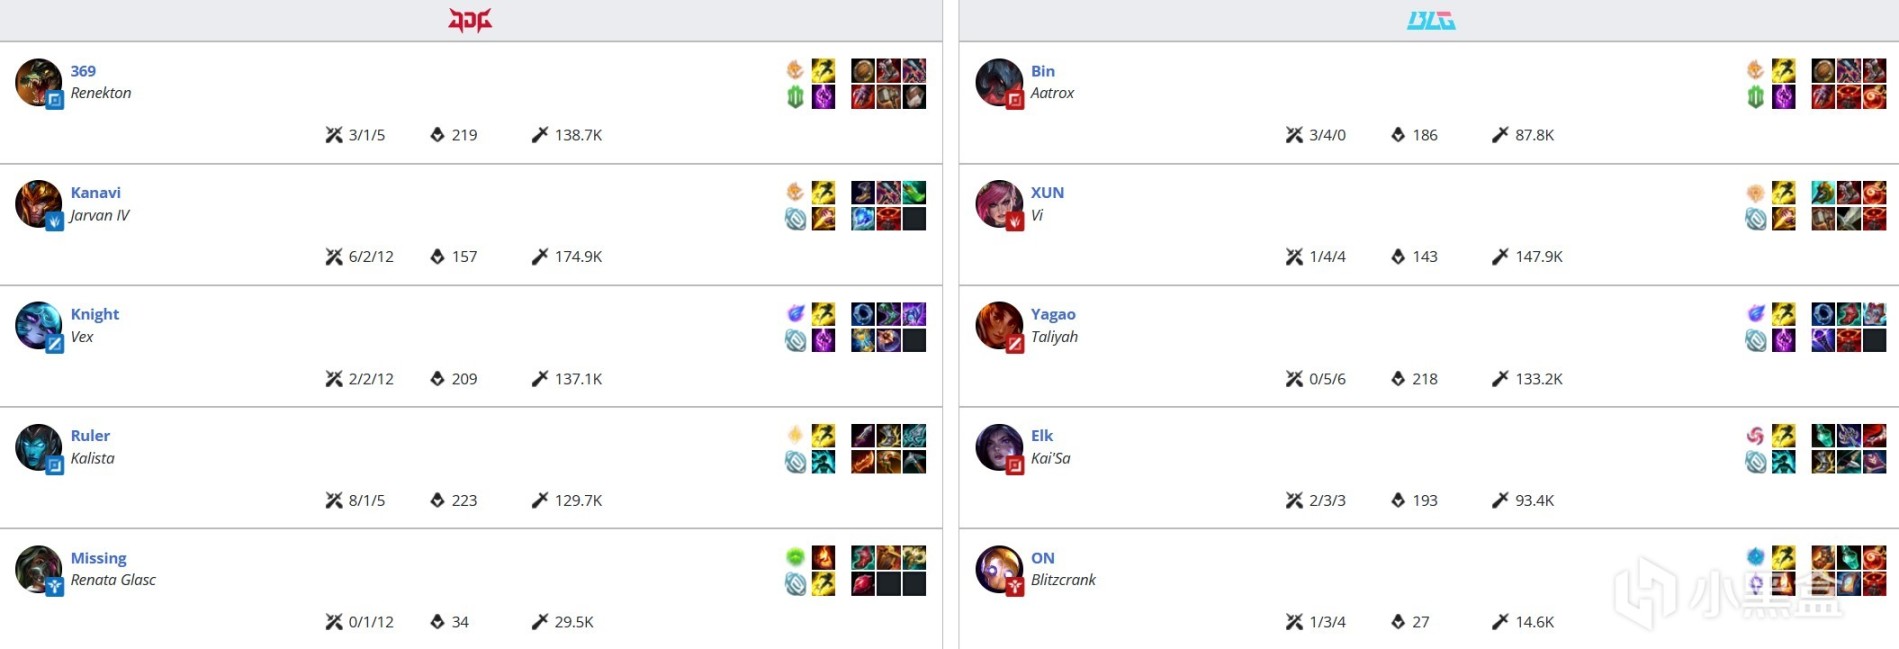Click Kanavi's Jarvan IV champion portrait

coord(38,203)
